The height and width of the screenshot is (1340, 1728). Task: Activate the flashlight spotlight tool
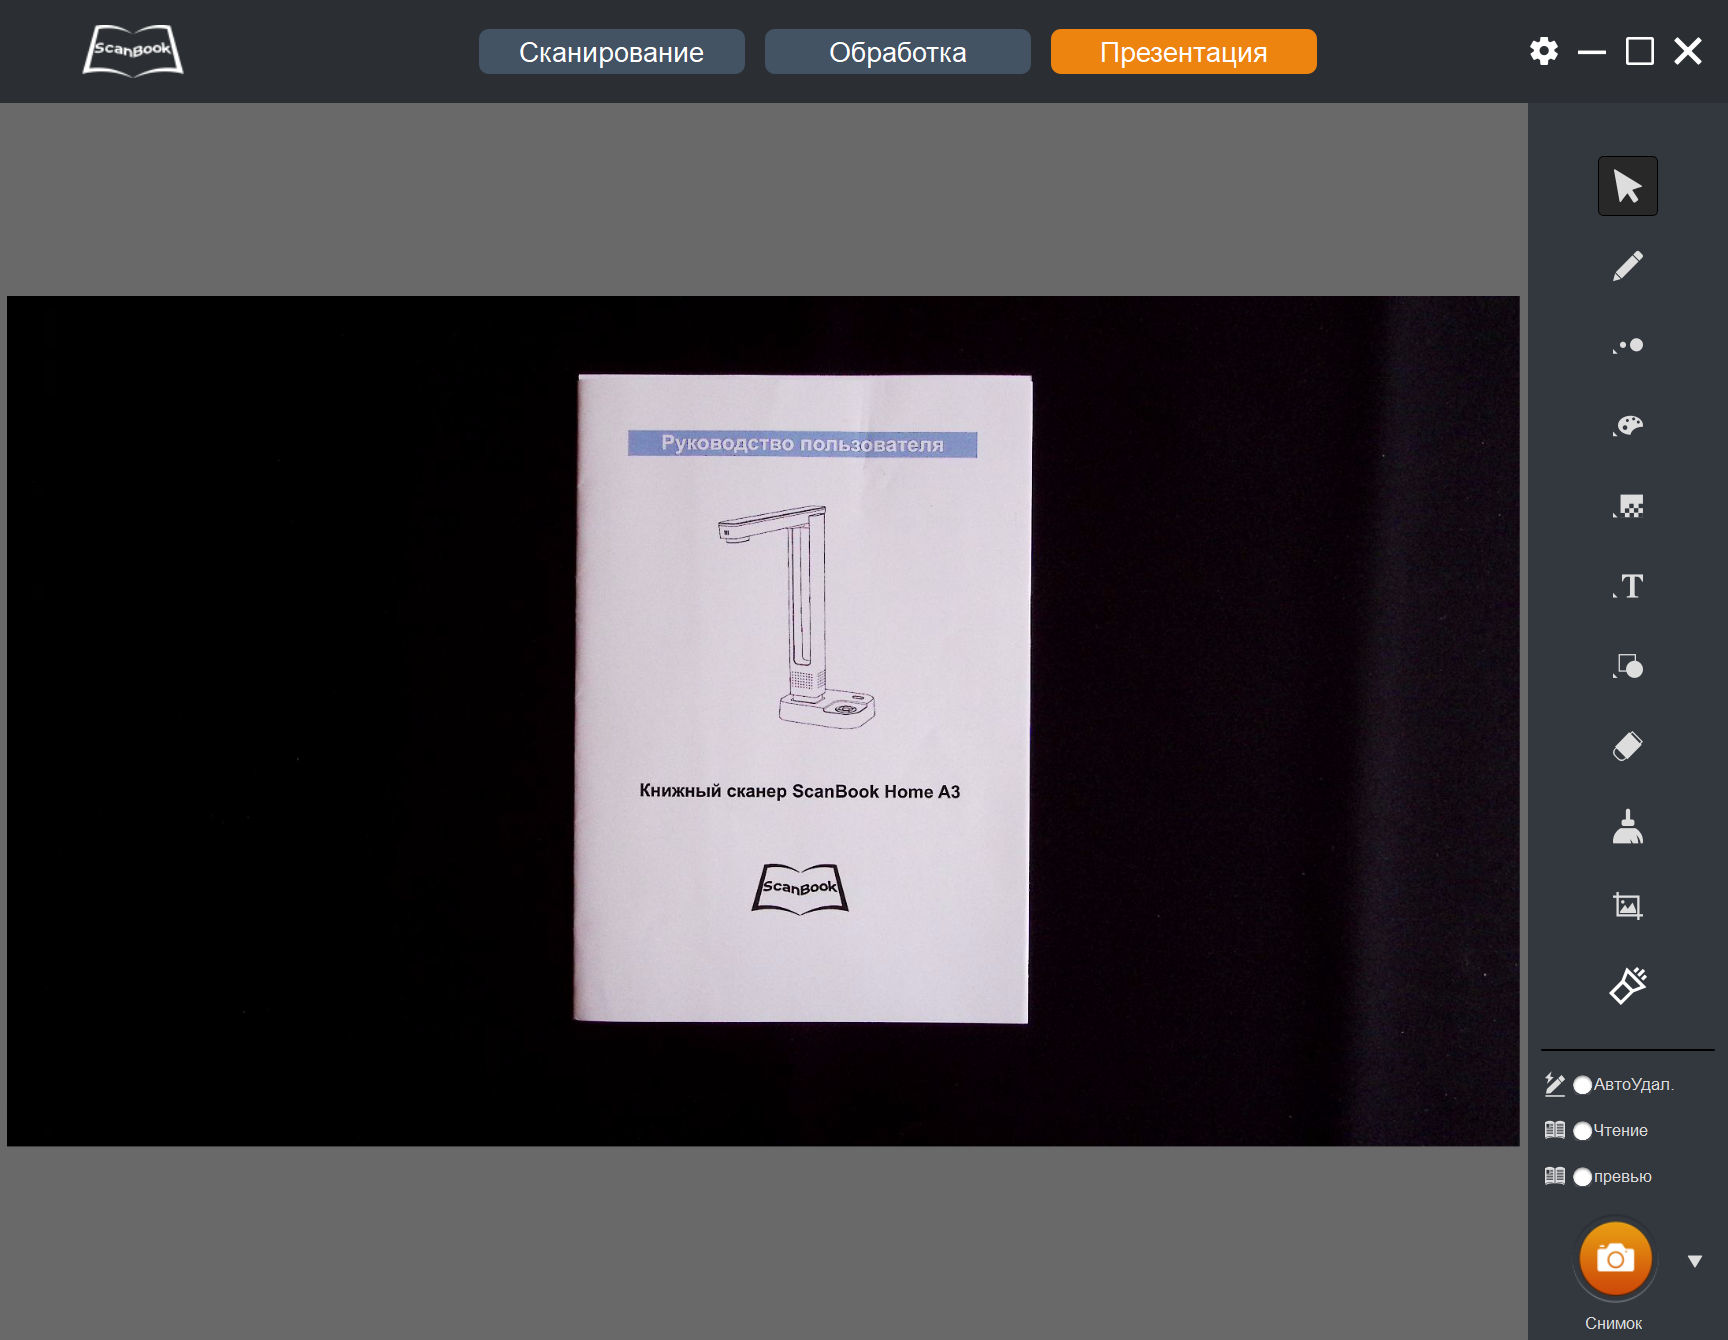tap(1627, 986)
